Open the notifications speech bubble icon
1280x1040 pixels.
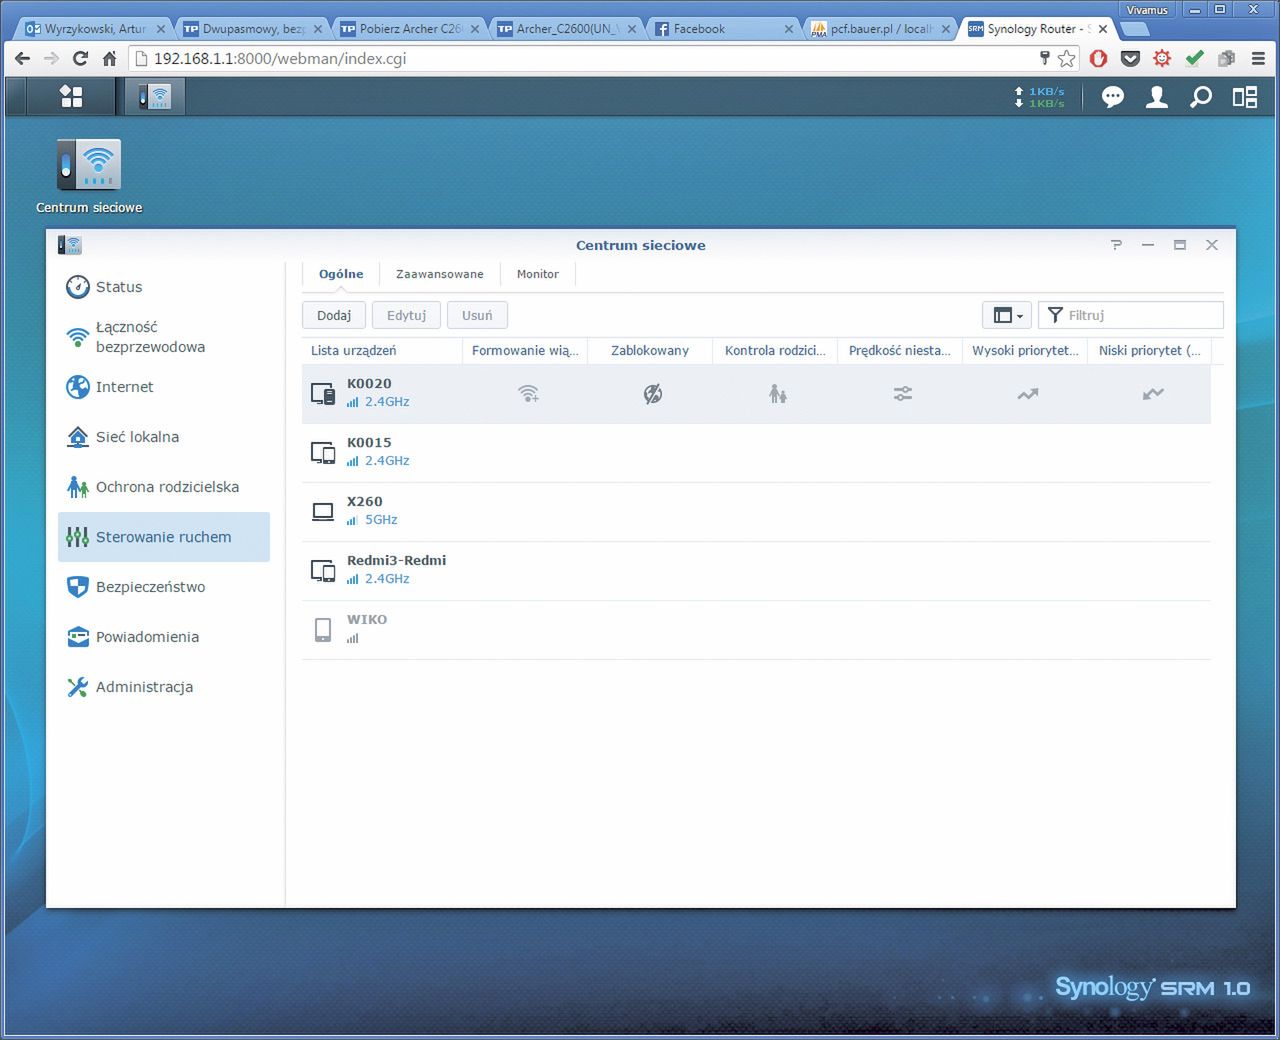1113,97
